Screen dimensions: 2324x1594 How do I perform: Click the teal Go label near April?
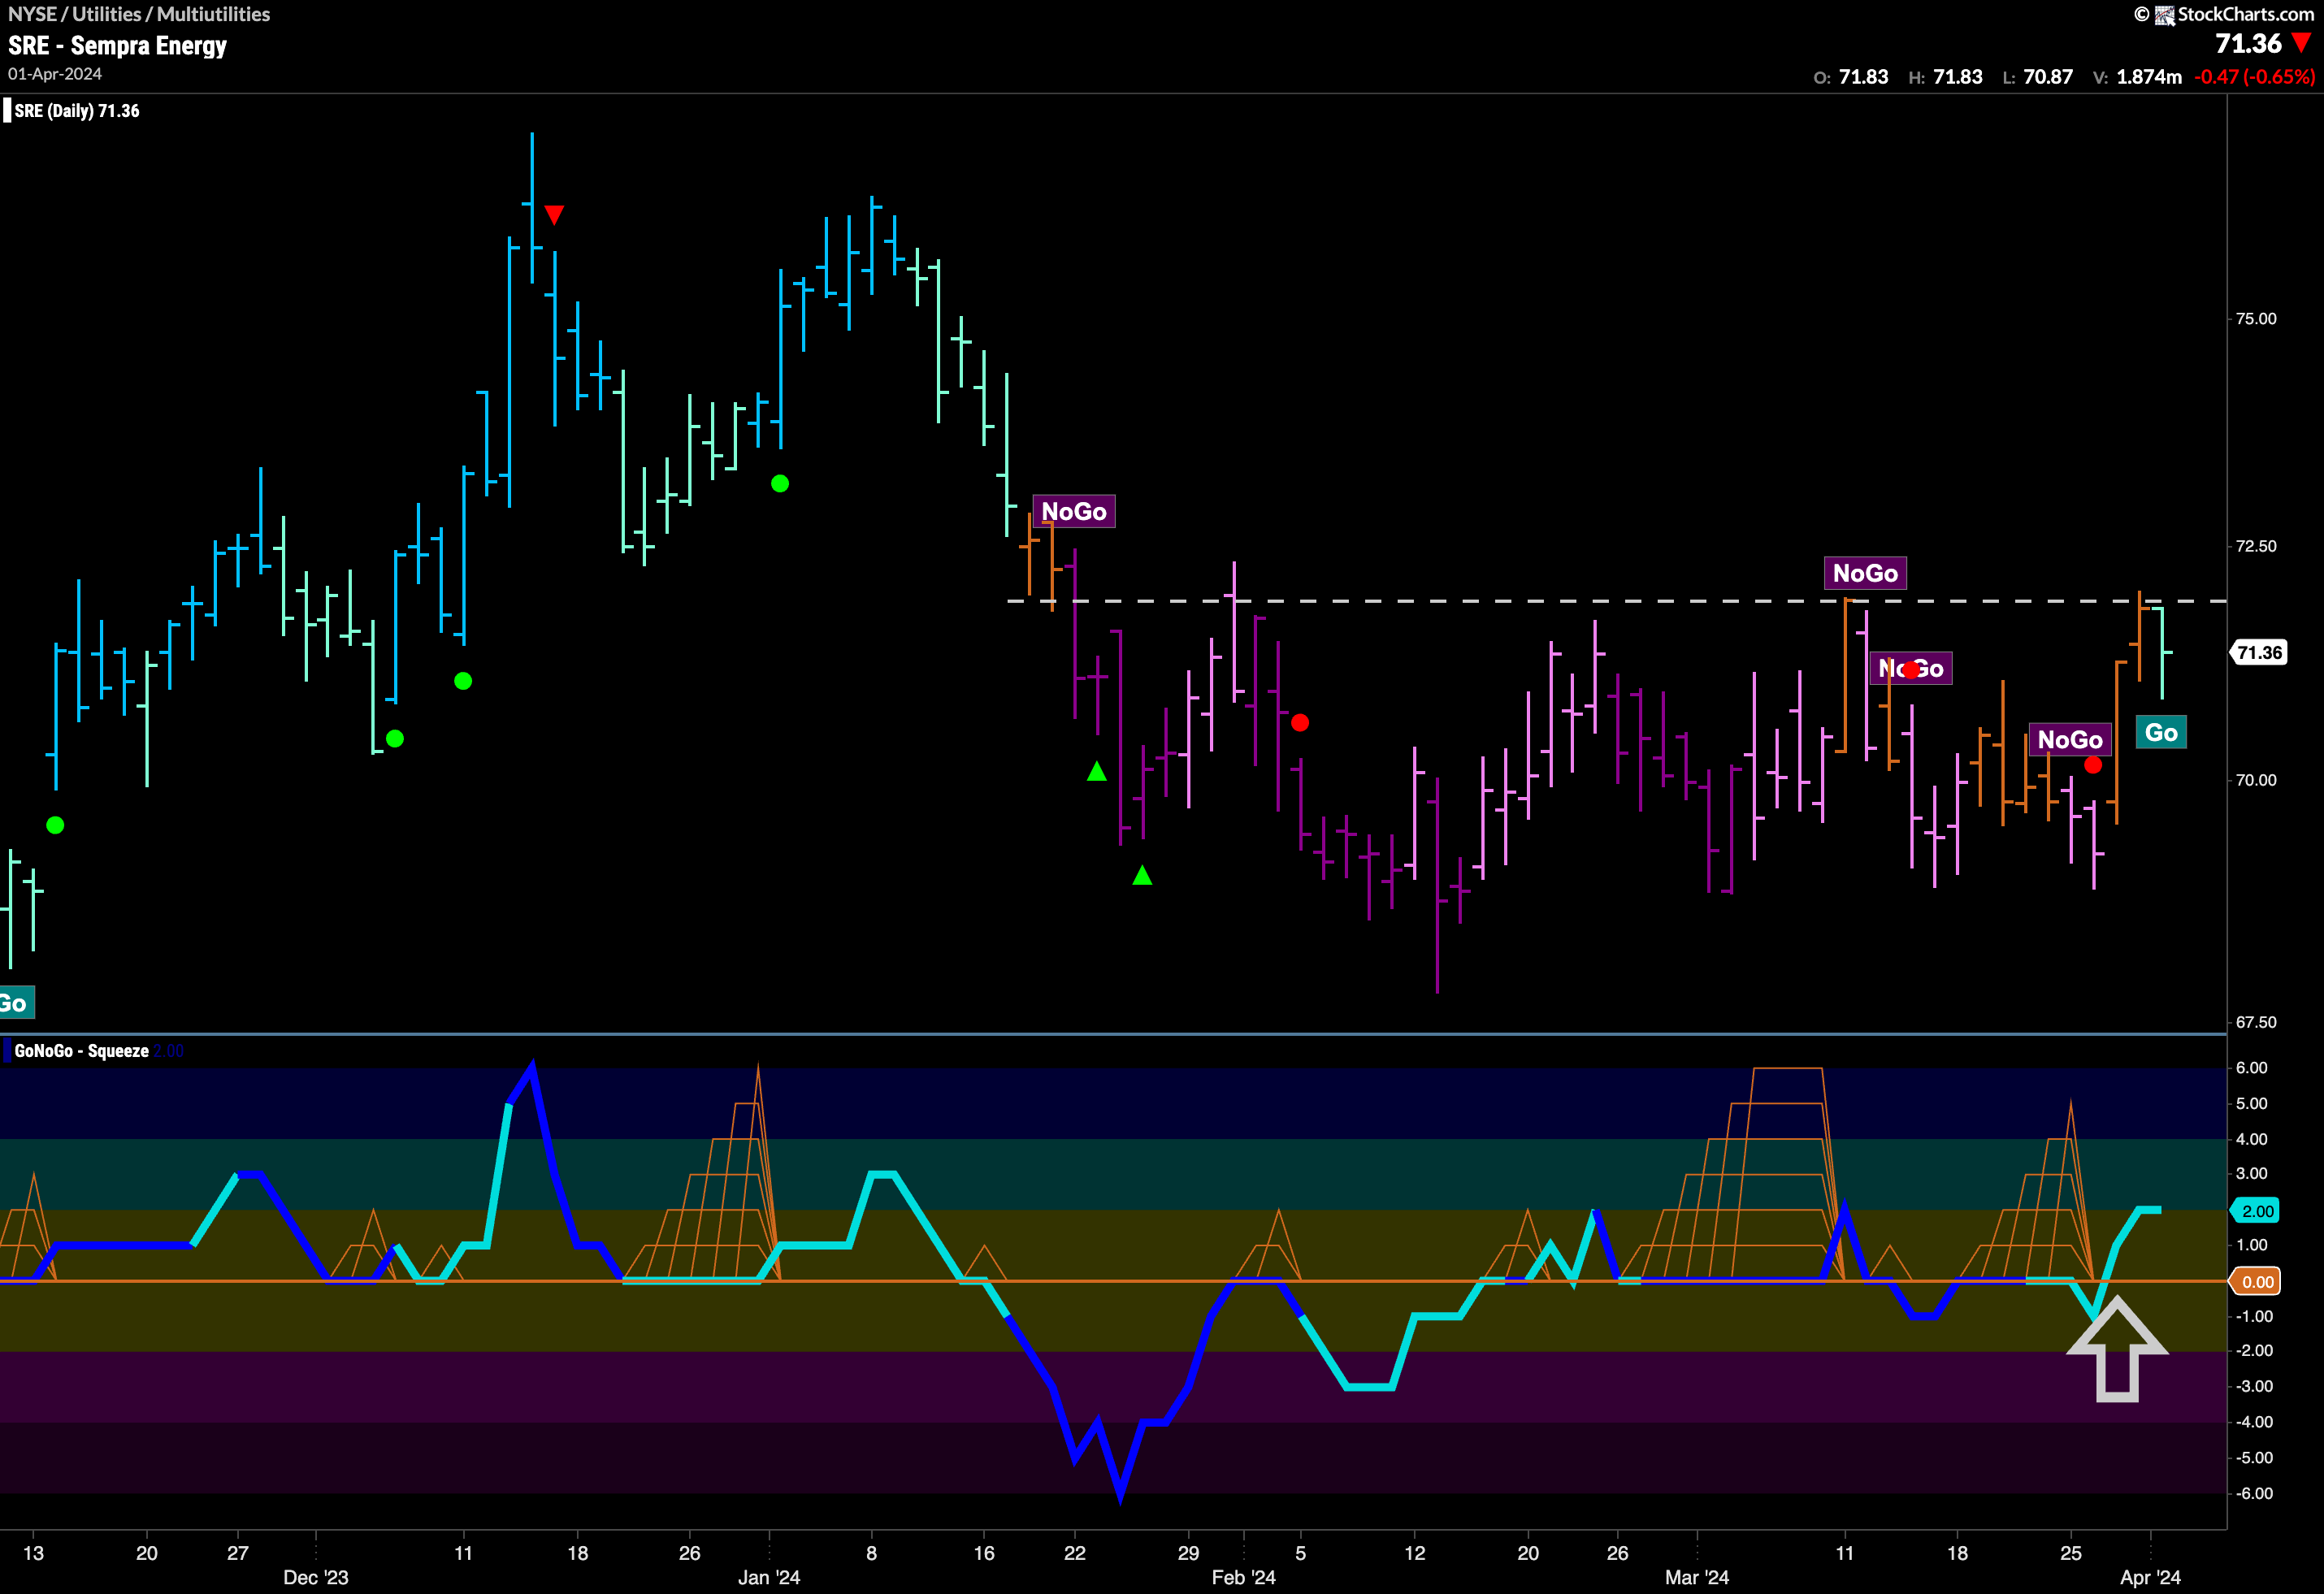(2161, 733)
